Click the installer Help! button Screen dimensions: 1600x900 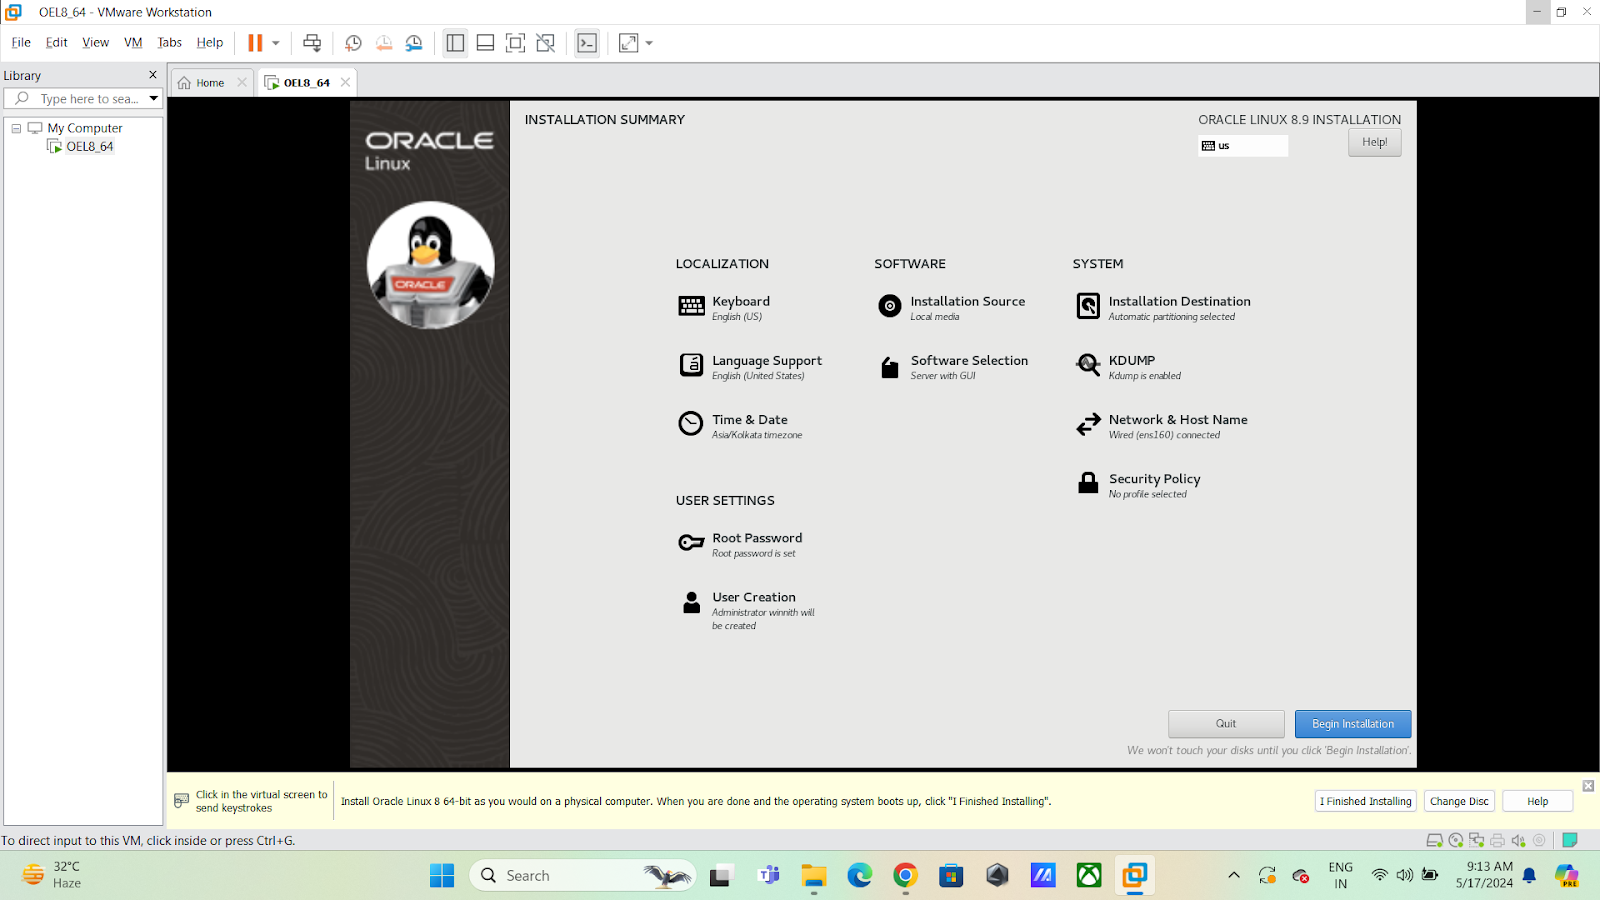tap(1374, 143)
